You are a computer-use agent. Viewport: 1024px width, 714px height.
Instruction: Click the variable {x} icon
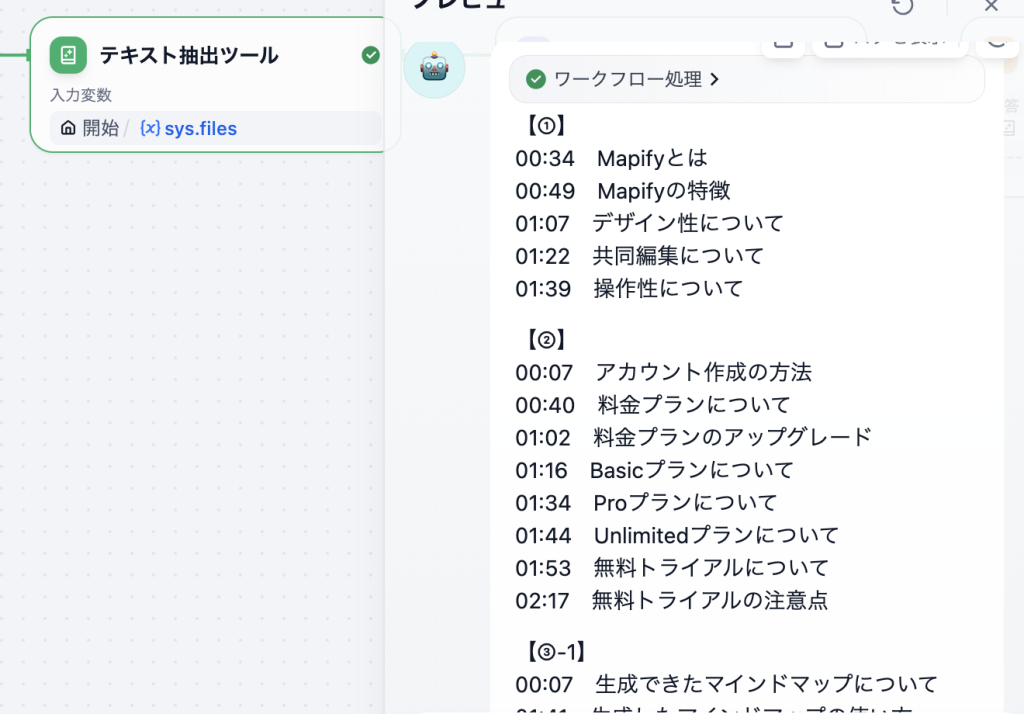[150, 128]
